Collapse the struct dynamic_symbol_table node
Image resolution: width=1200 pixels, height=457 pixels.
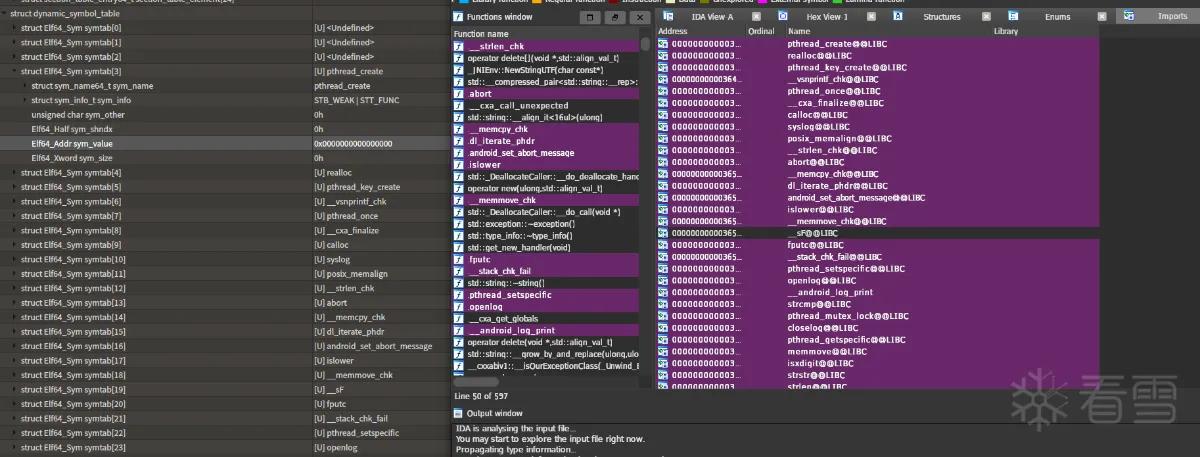(x=4, y=13)
